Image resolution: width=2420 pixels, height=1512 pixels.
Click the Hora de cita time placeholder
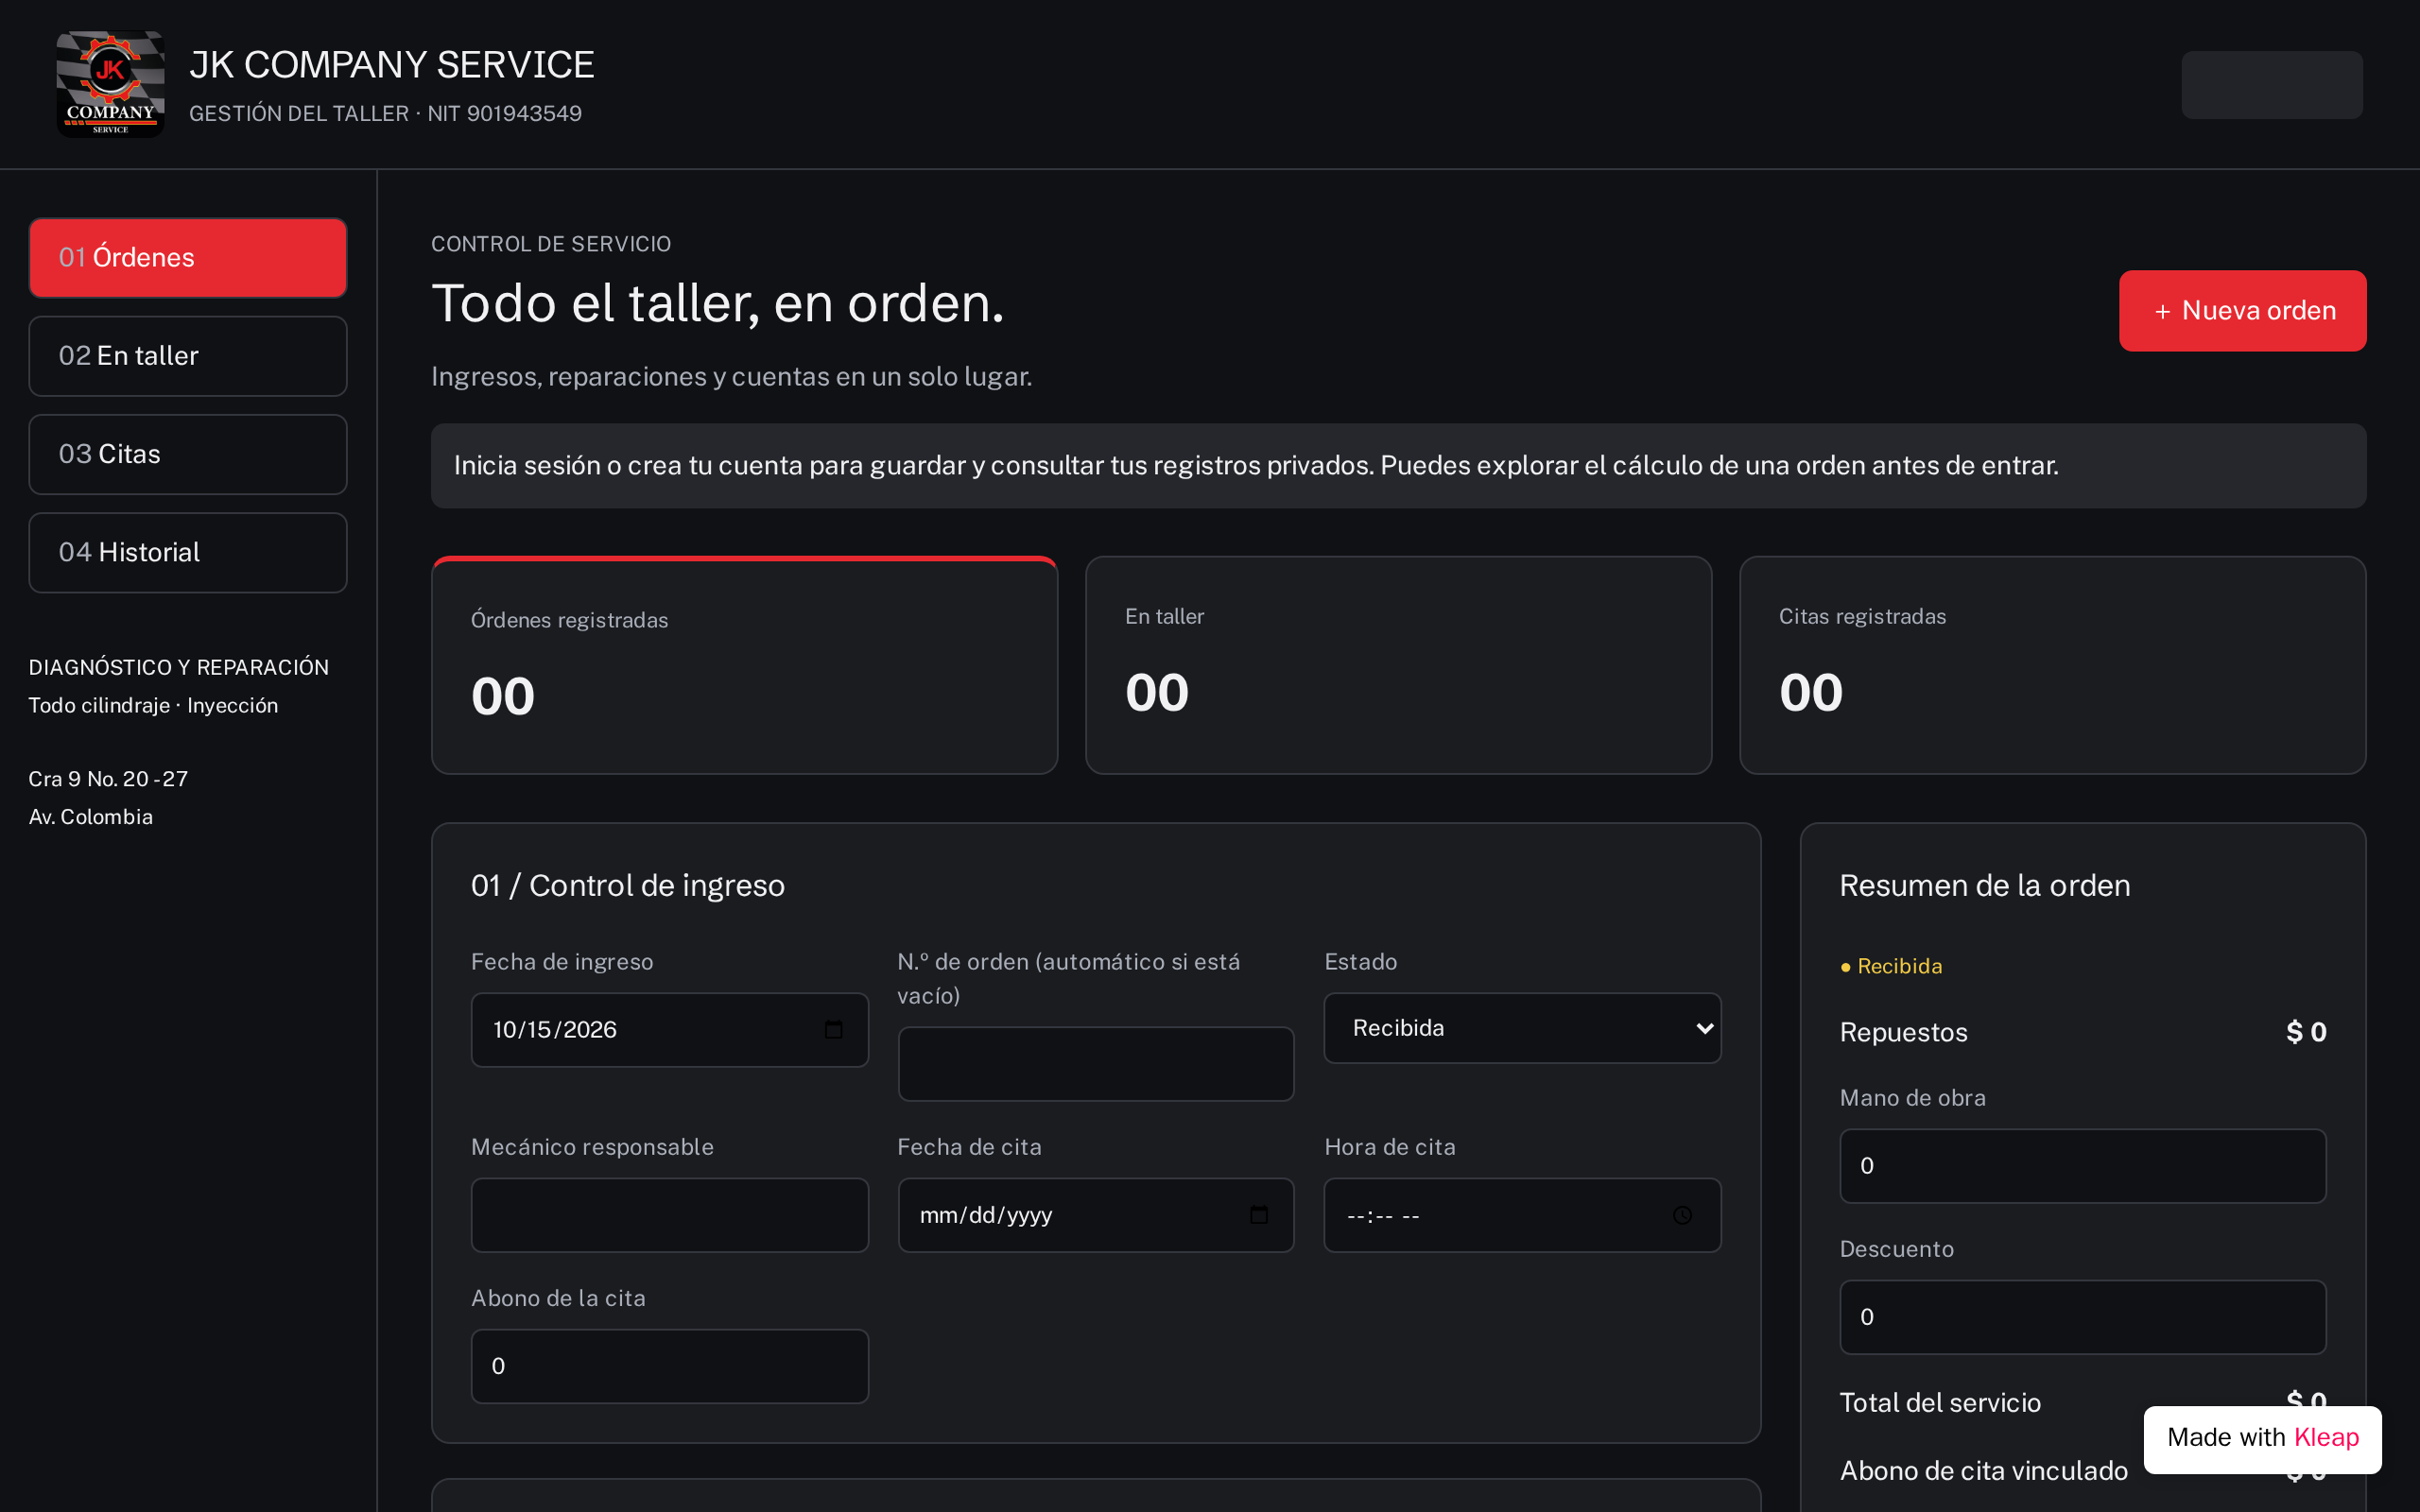pyautogui.click(x=1383, y=1216)
